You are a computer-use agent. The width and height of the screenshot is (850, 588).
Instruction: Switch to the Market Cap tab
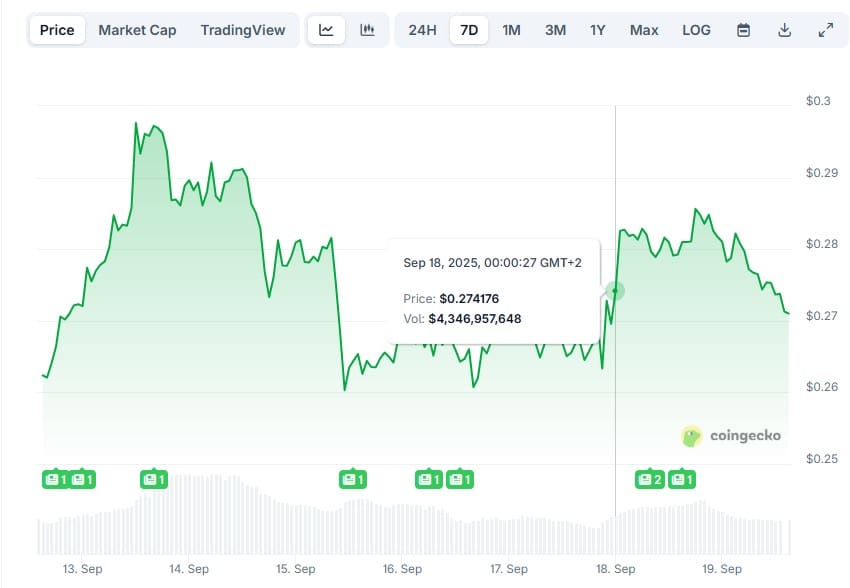(x=137, y=29)
